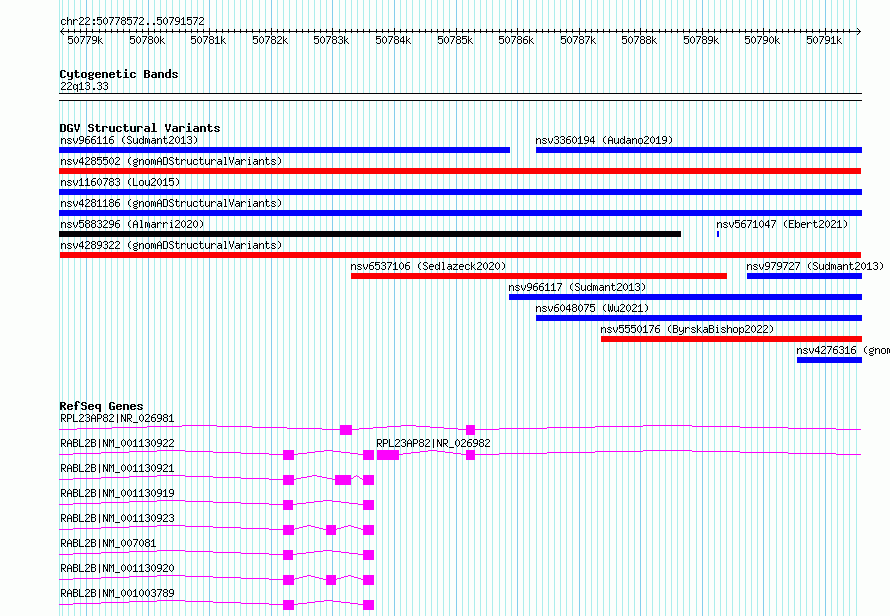Click the first exon of RABL2B|NM_007081
Image resolution: width=890 pixels, height=616 pixels.
(x=288, y=555)
